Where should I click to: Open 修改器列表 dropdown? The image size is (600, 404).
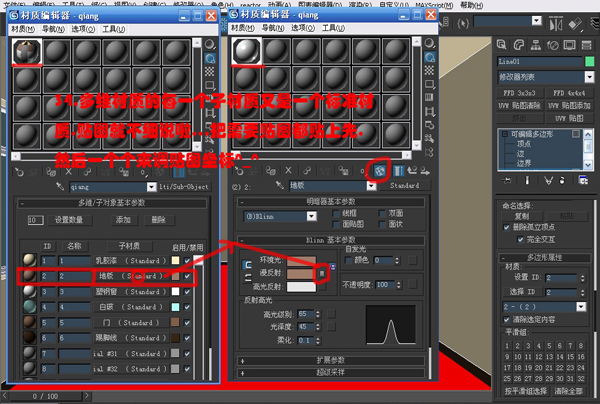point(589,77)
